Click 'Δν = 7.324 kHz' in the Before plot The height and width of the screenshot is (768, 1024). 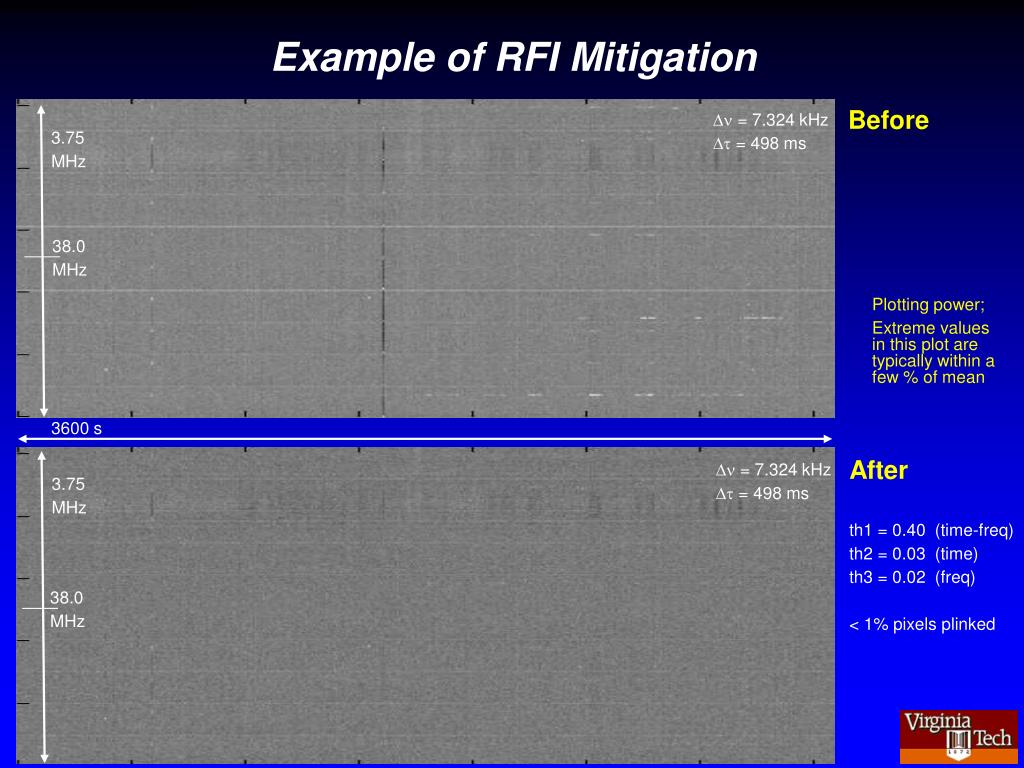771,120
